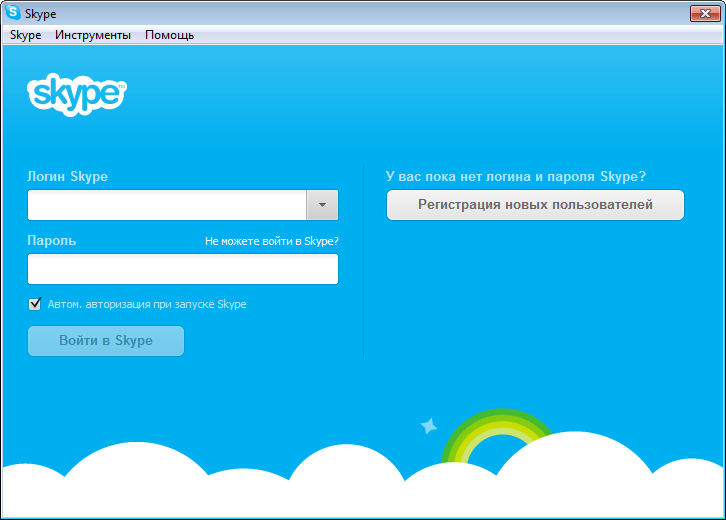Toggle the Автом. авторизация checkbox
The width and height of the screenshot is (726, 520).
[35, 304]
